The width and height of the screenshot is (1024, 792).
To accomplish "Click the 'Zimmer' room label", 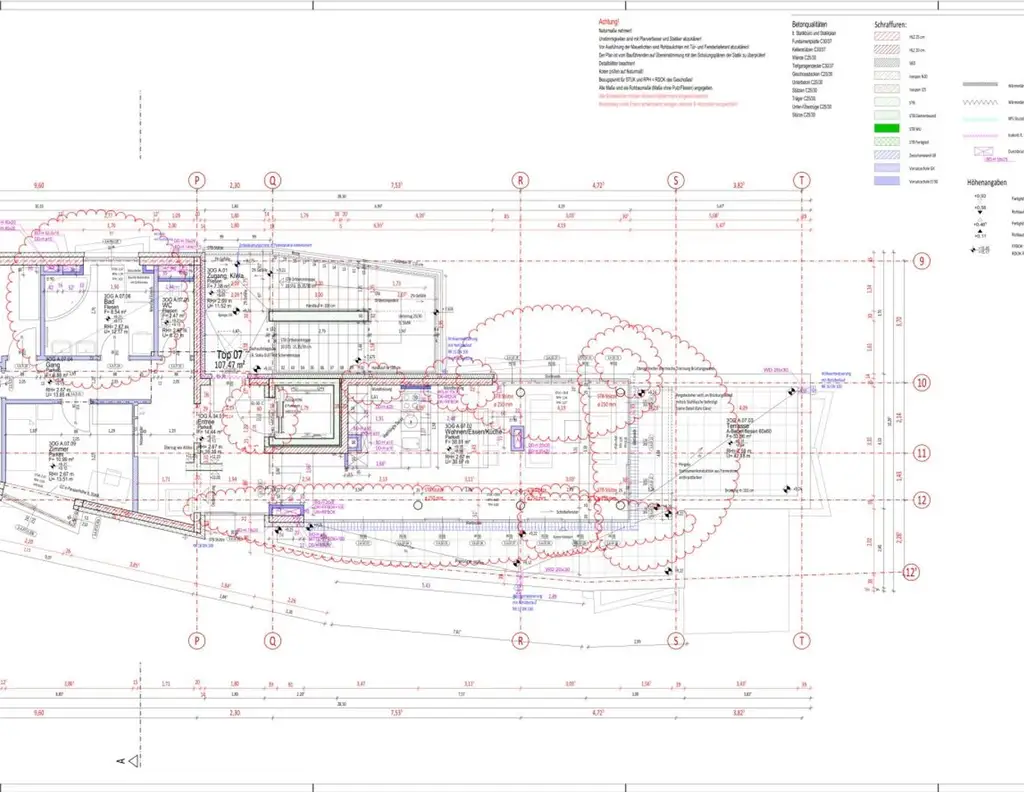I will point(58,449).
